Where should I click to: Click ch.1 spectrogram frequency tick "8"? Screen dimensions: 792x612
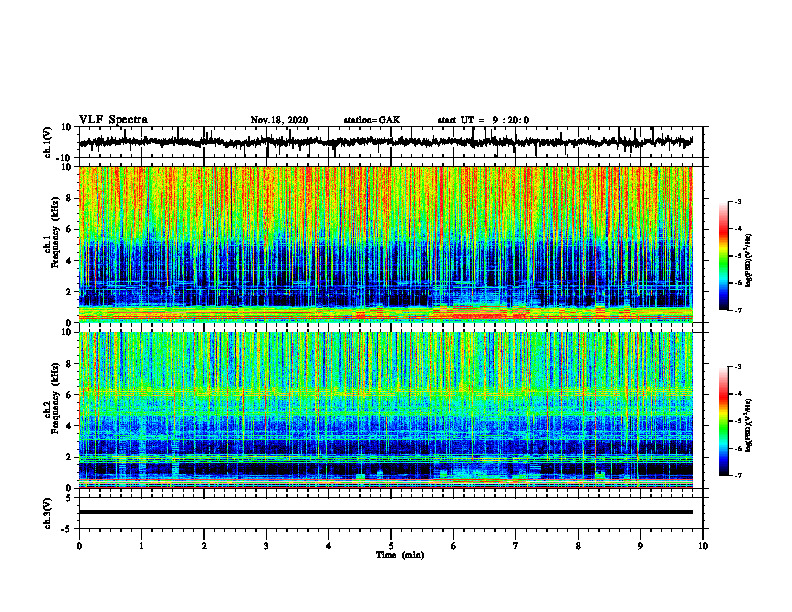69,198
